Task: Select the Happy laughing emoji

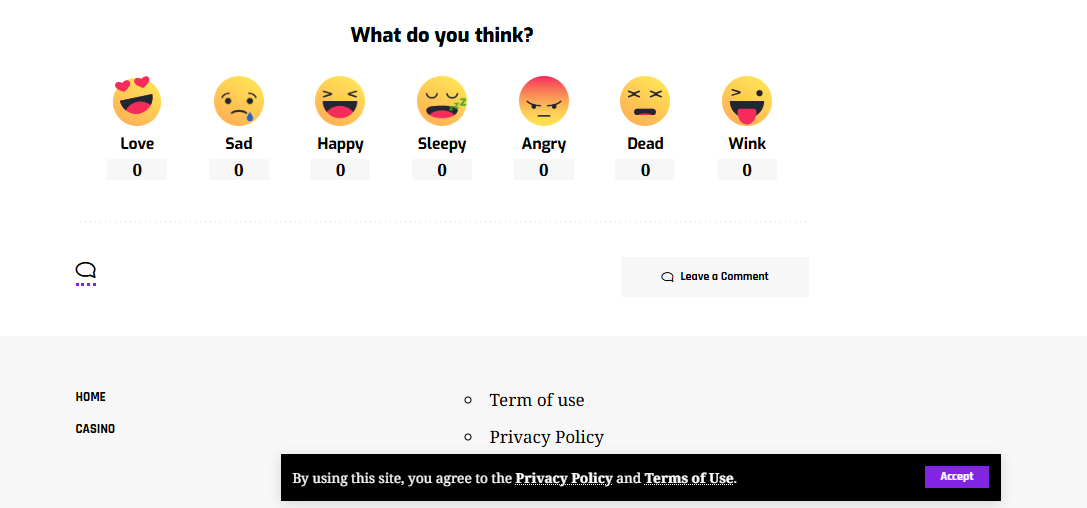Action: coord(340,101)
